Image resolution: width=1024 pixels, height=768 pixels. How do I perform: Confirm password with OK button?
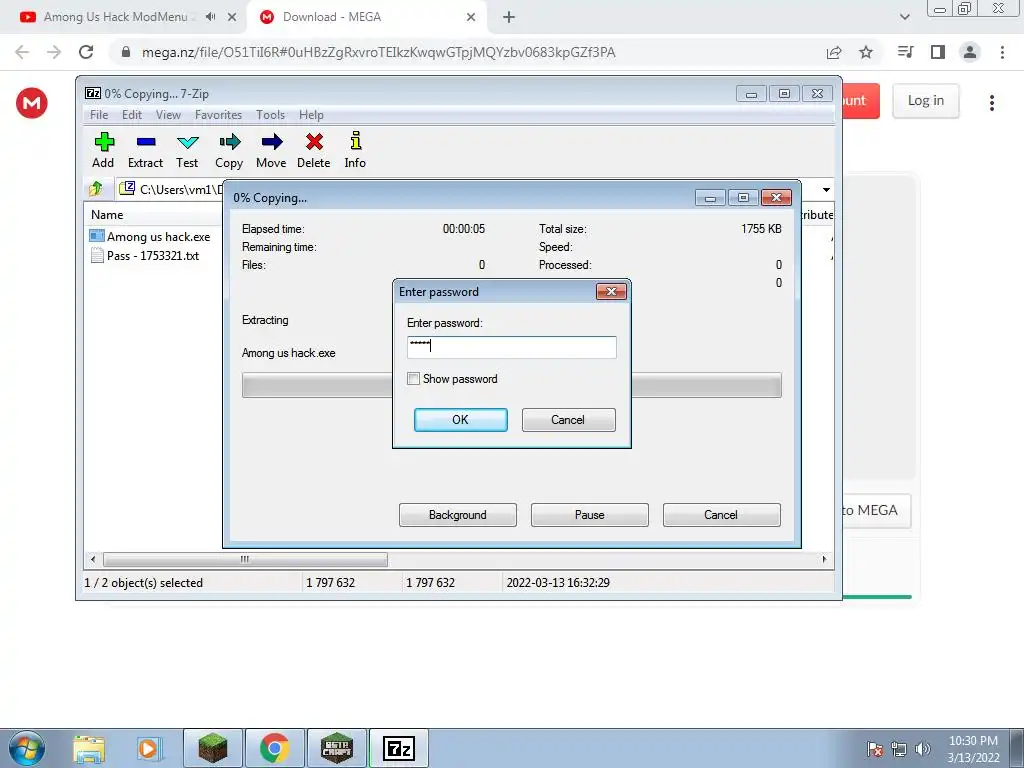[460, 420]
